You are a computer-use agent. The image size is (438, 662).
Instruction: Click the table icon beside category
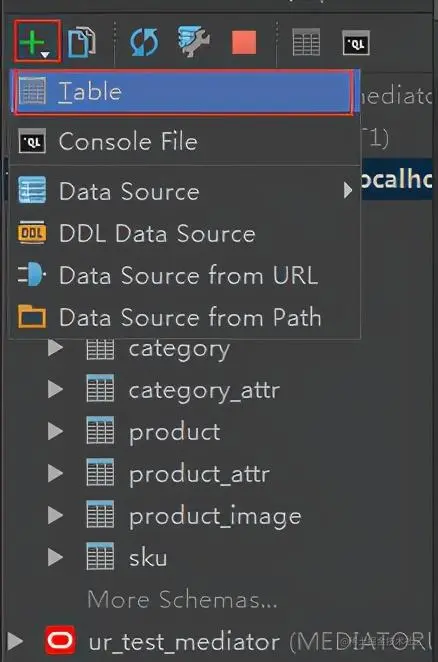click(x=100, y=348)
